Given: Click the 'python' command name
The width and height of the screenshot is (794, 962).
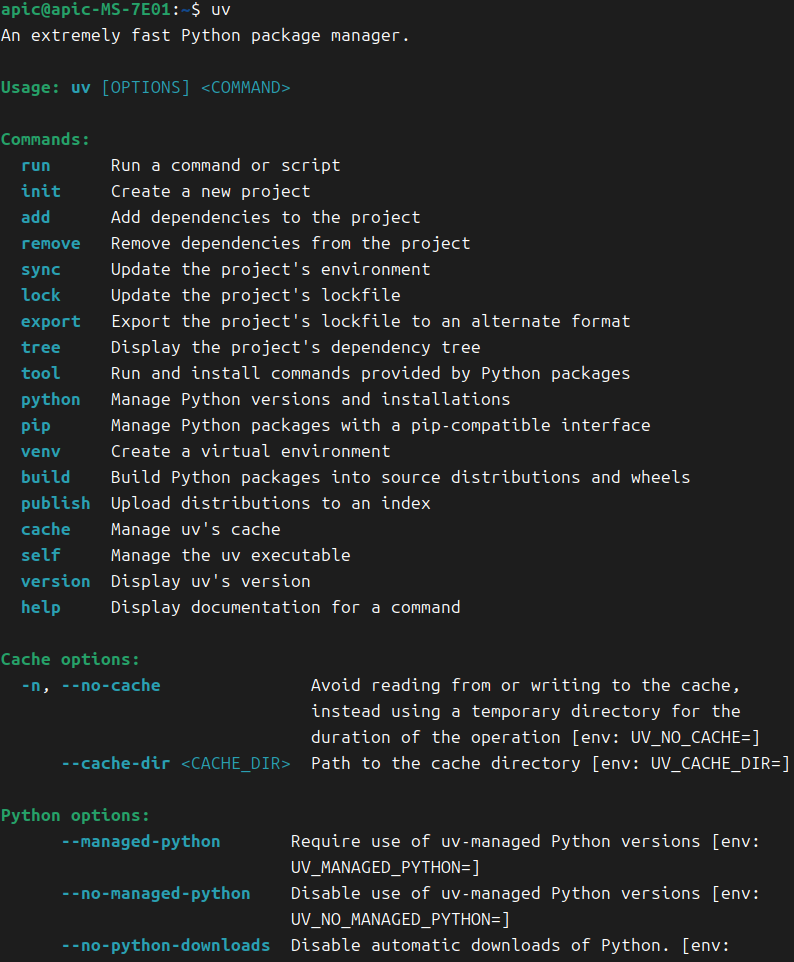Looking at the screenshot, I should pos(51,399).
